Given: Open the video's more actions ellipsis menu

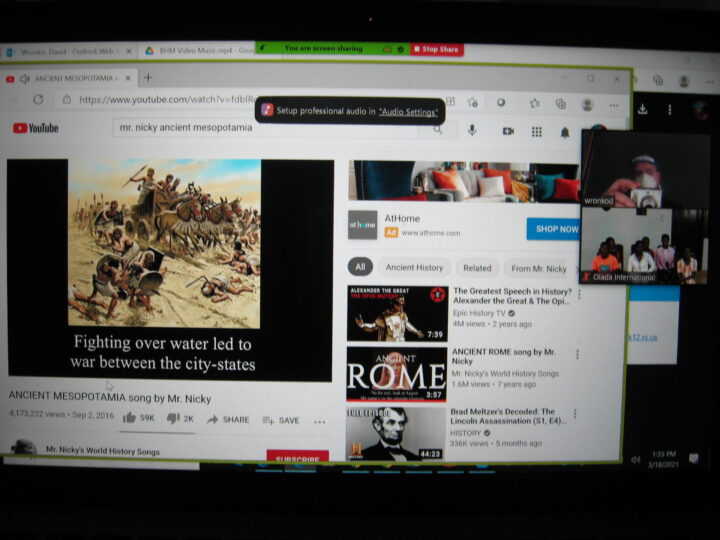Looking at the screenshot, I should (x=320, y=421).
